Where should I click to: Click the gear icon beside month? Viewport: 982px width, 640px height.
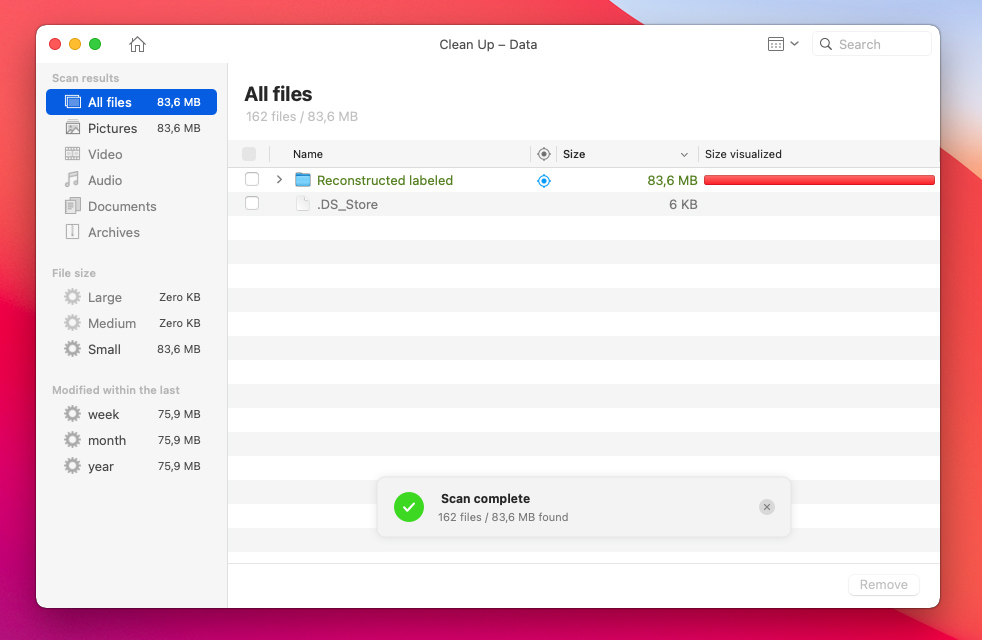pos(73,440)
